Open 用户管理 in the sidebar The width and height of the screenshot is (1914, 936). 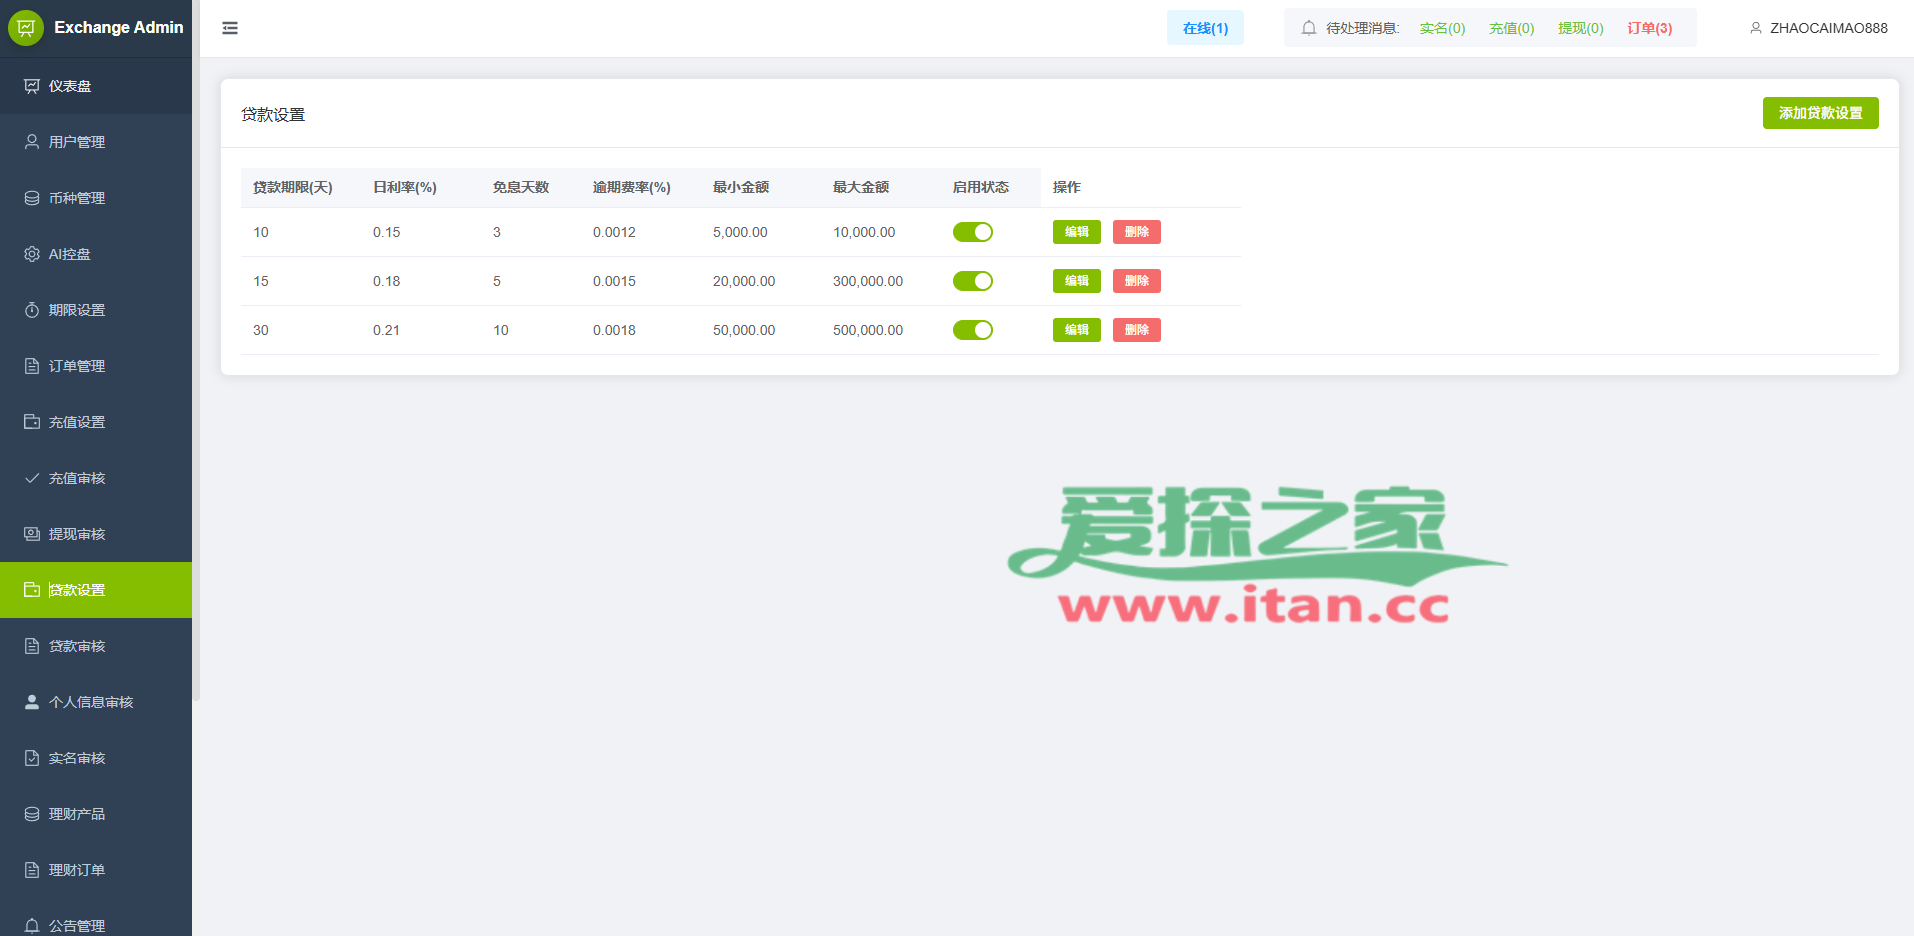(x=77, y=142)
